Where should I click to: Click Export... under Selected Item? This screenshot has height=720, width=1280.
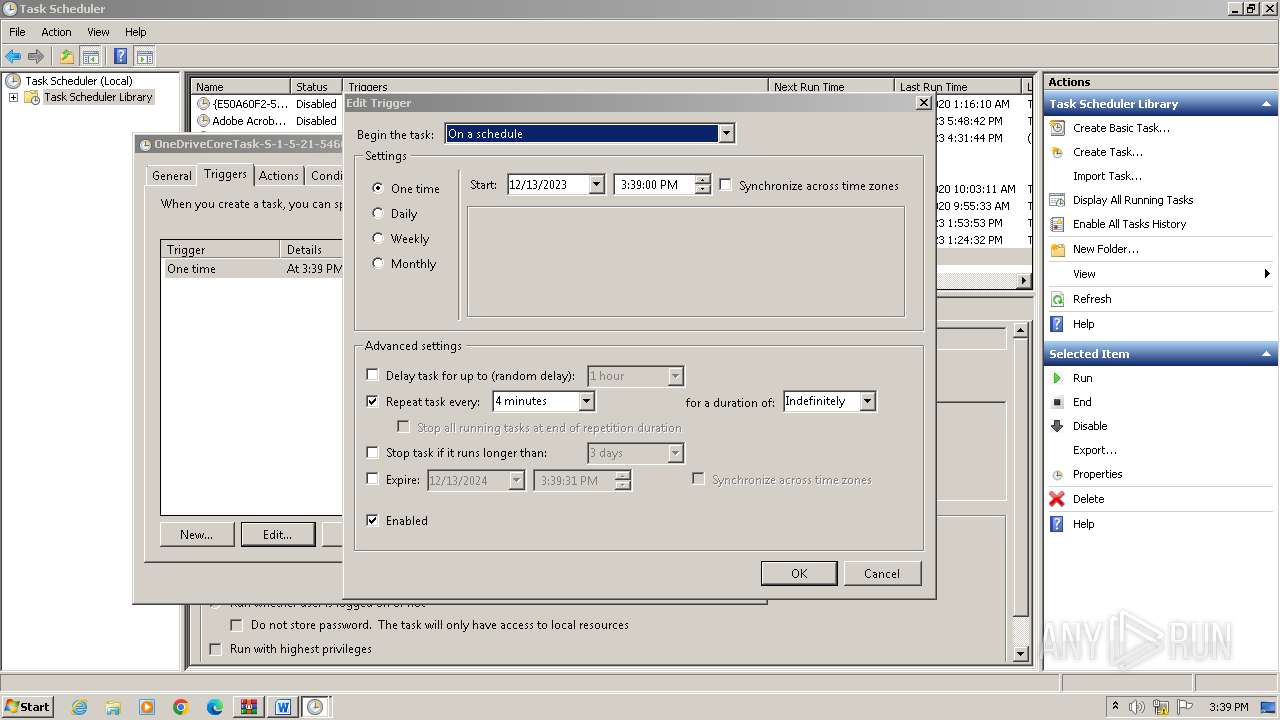[1095, 450]
